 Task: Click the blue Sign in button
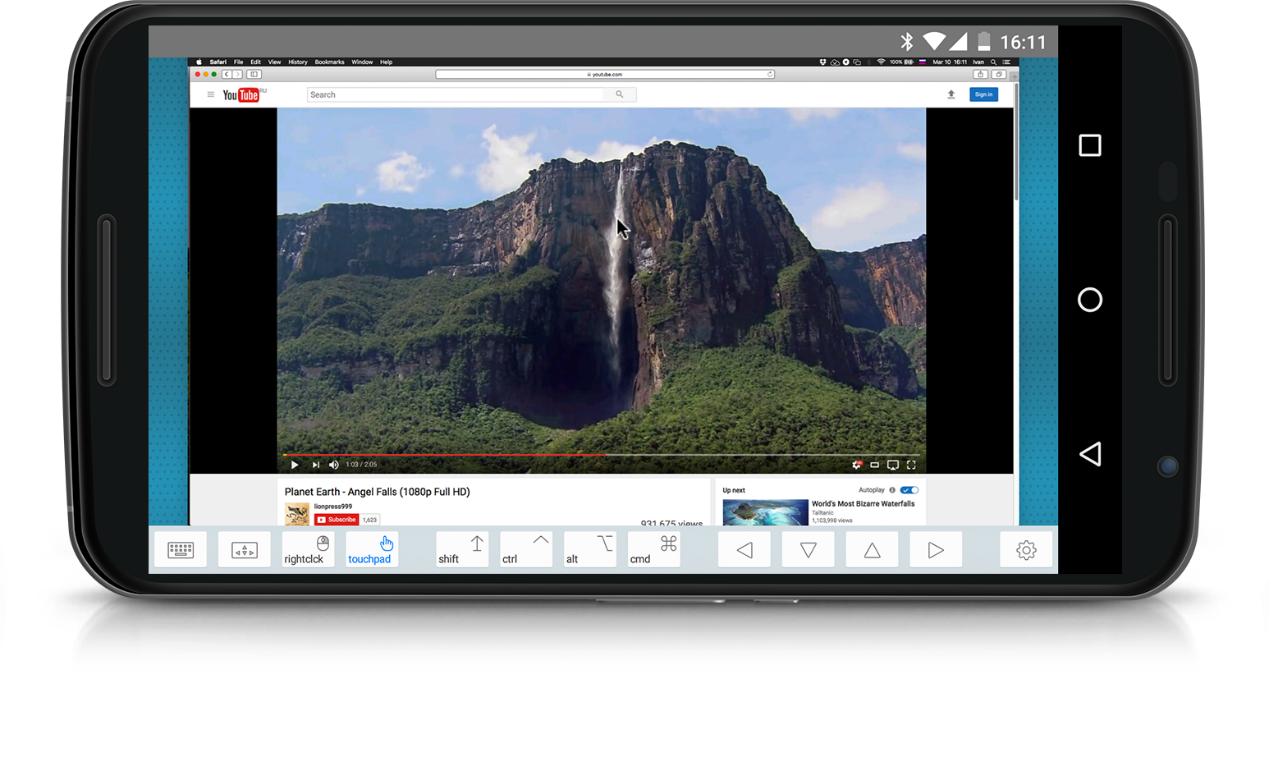983,95
